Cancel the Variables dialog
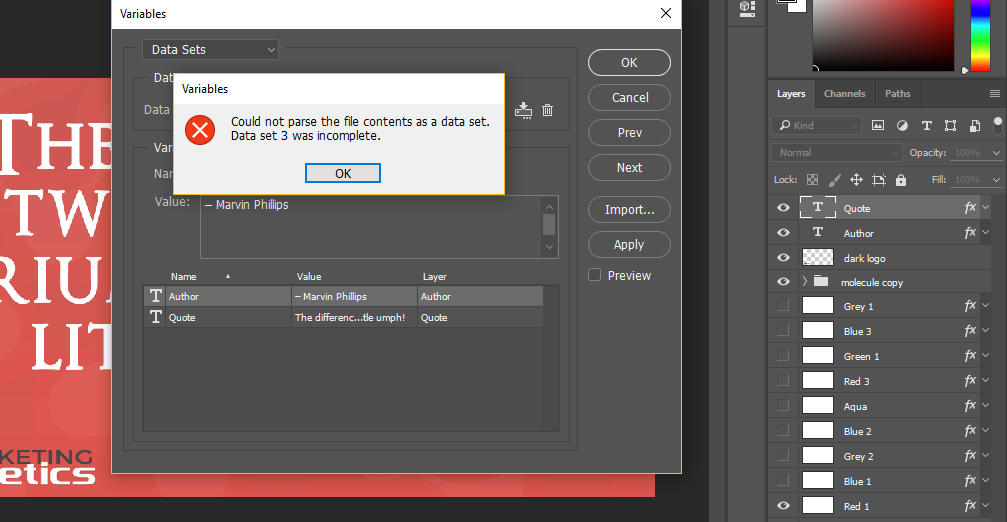The width and height of the screenshot is (1007, 522). [629, 98]
